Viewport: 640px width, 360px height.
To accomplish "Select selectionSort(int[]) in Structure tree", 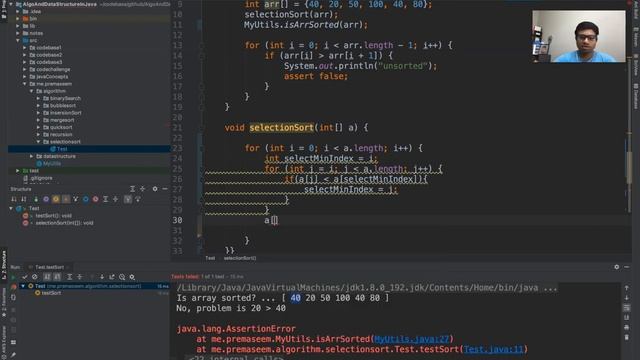I will tap(64, 223).
